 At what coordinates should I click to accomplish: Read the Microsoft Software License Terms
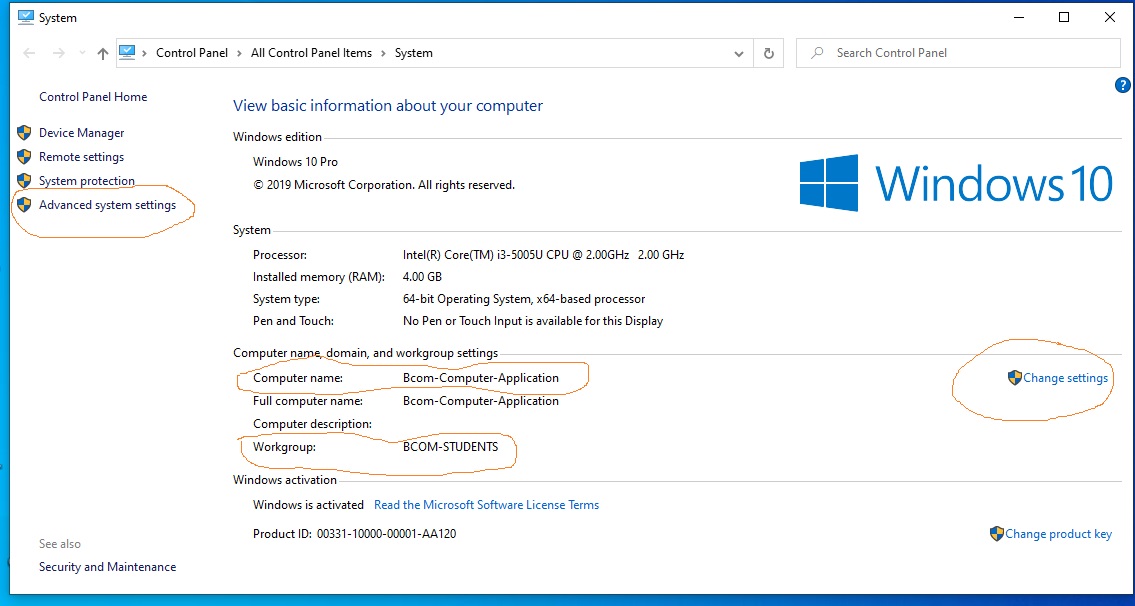487,505
